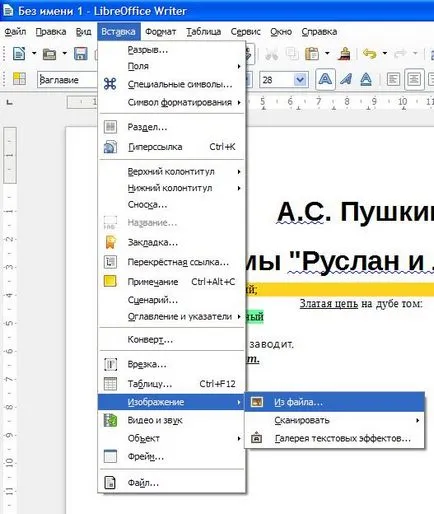This screenshot has width=434, height=514.
Task: Click the Undo arrow icon
Action: tap(369, 54)
